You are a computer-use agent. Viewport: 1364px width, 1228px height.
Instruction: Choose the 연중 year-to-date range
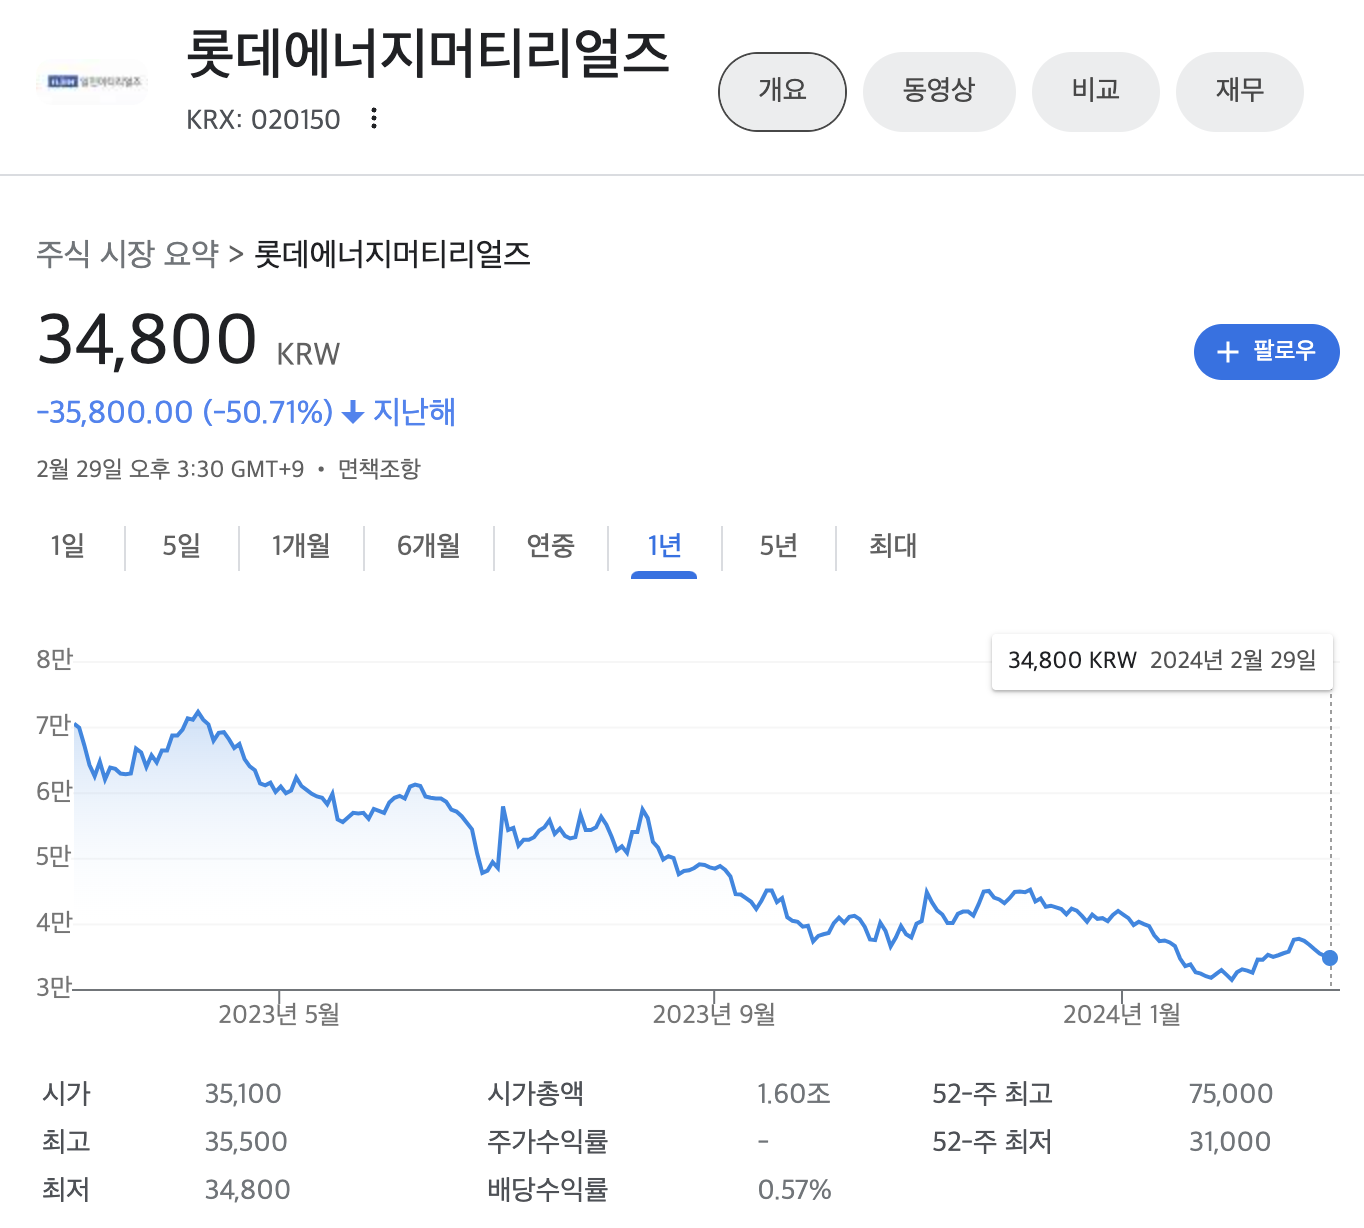point(551,546)
